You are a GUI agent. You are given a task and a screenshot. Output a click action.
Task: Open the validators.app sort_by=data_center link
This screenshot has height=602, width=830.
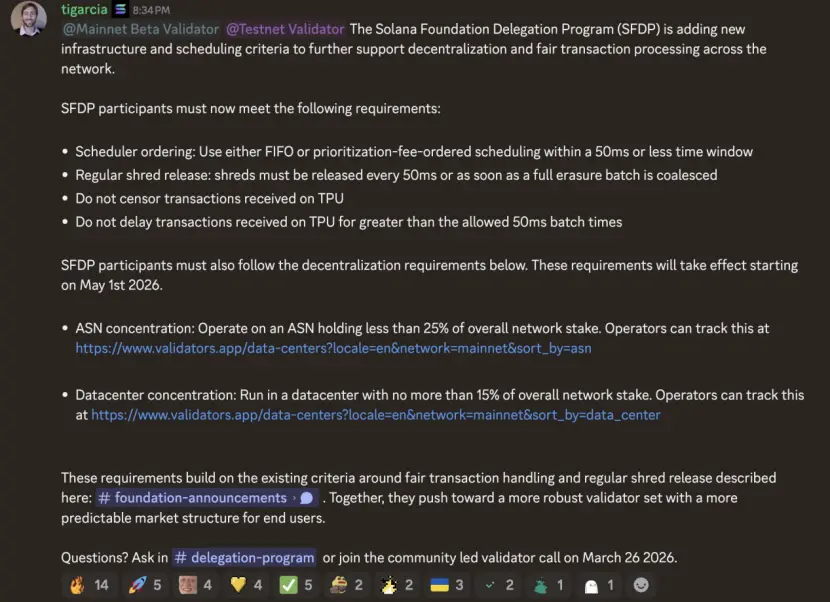(x=375, y=414)
